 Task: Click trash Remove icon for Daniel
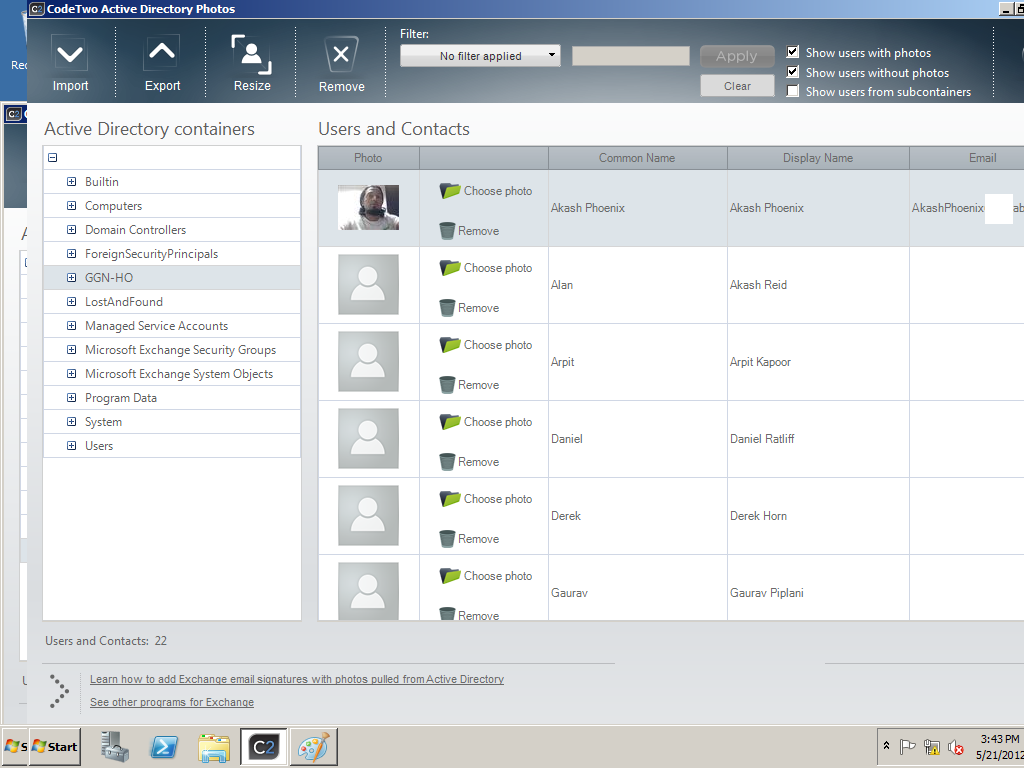[x=447, y=462]
